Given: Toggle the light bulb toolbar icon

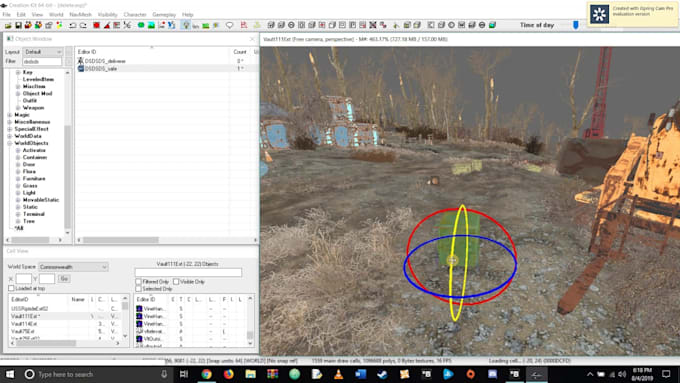Looking at the screenshot, I should (186, 25).
